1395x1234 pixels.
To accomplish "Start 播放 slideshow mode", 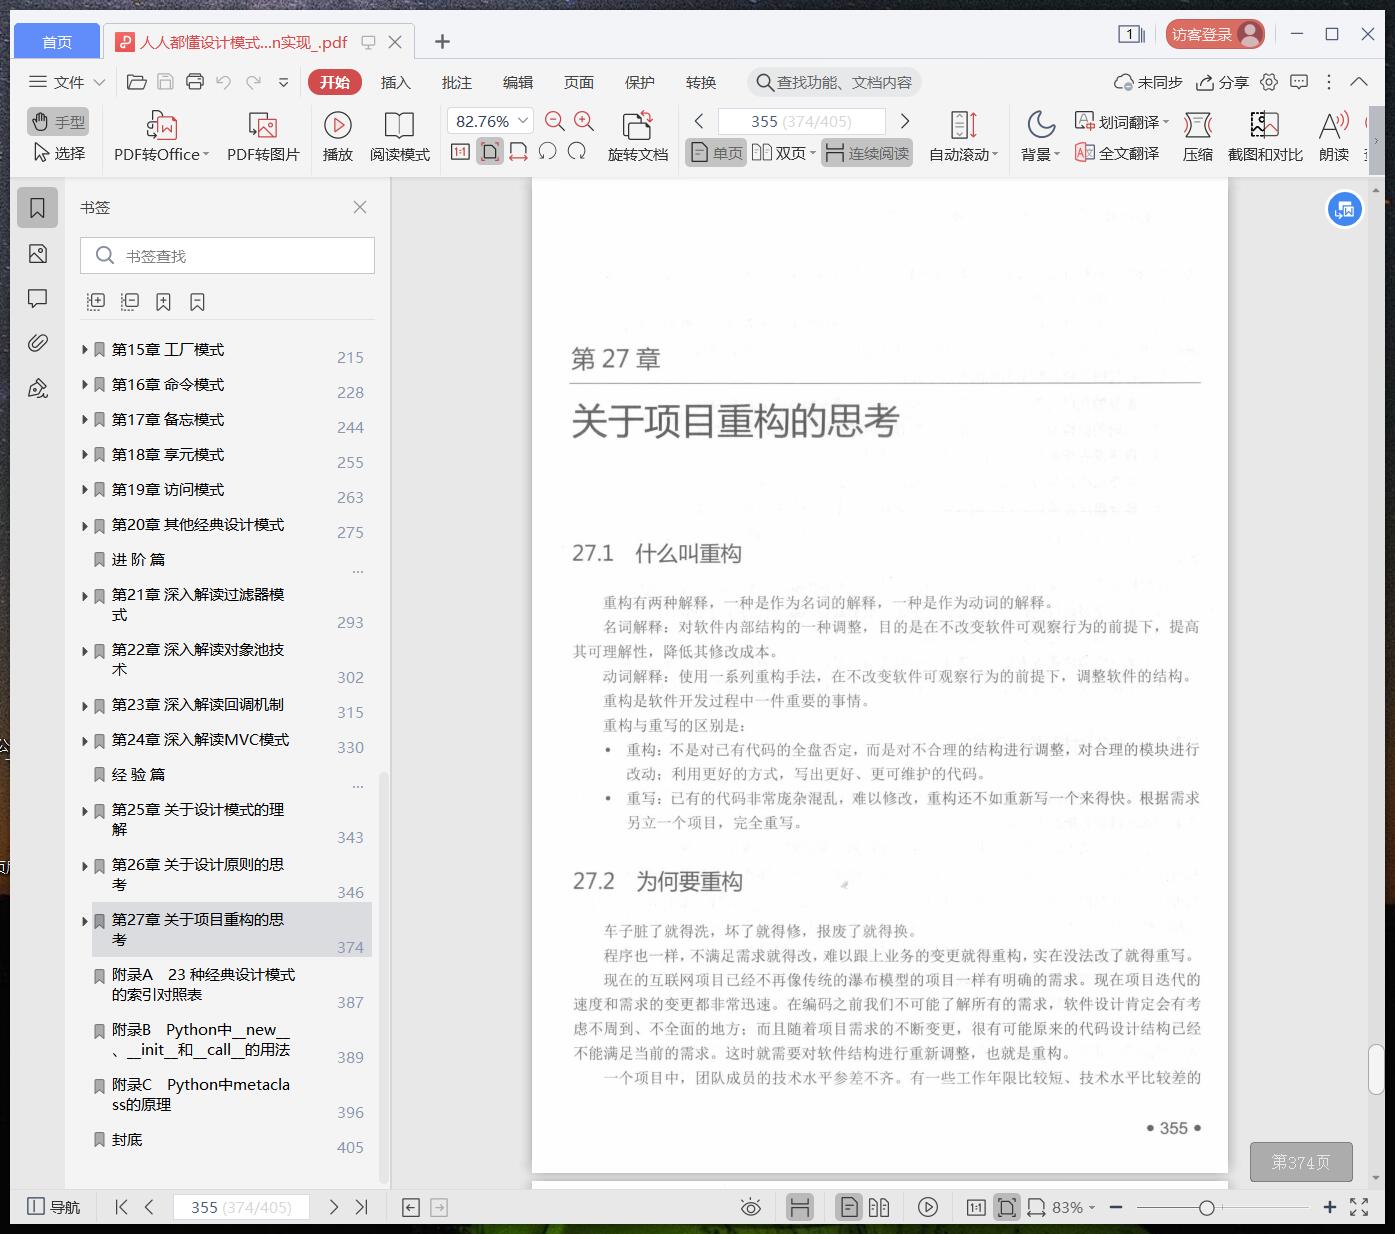I will point(338,136).
